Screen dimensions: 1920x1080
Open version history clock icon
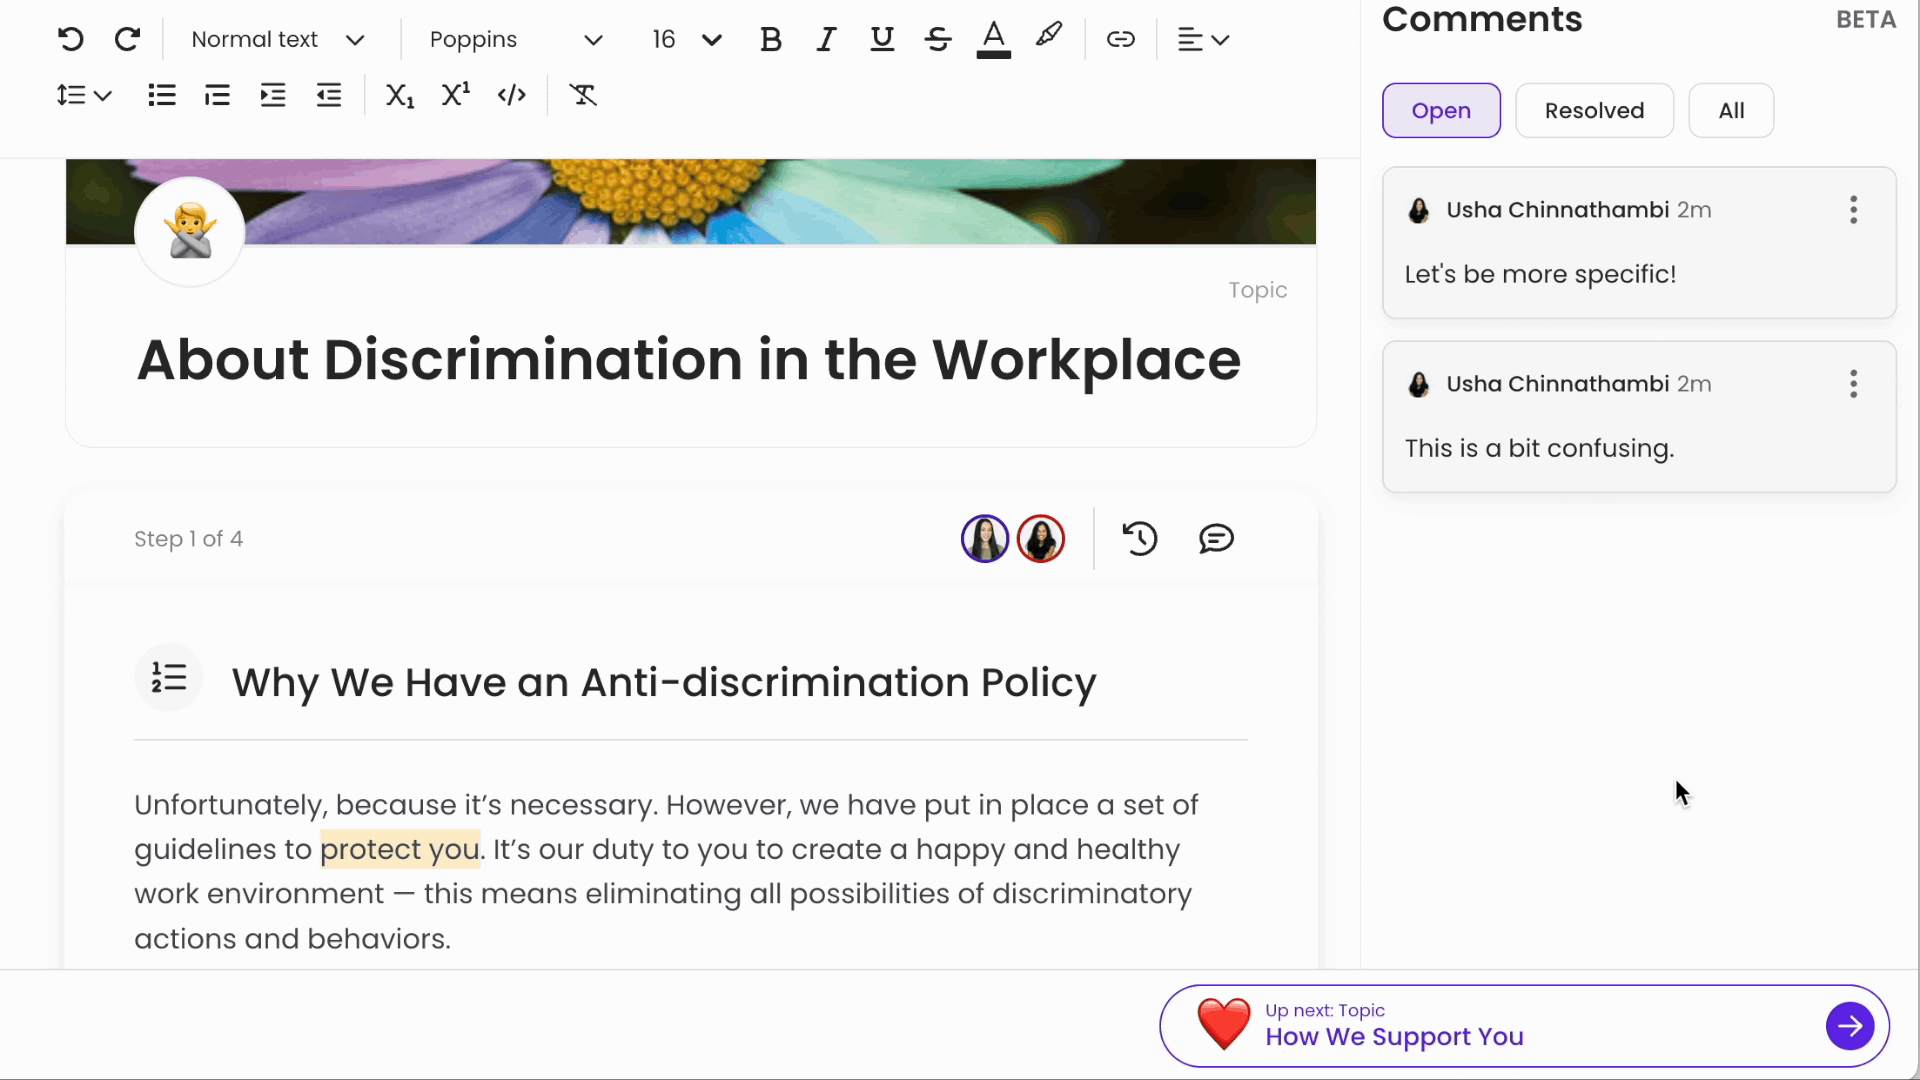1139,539
